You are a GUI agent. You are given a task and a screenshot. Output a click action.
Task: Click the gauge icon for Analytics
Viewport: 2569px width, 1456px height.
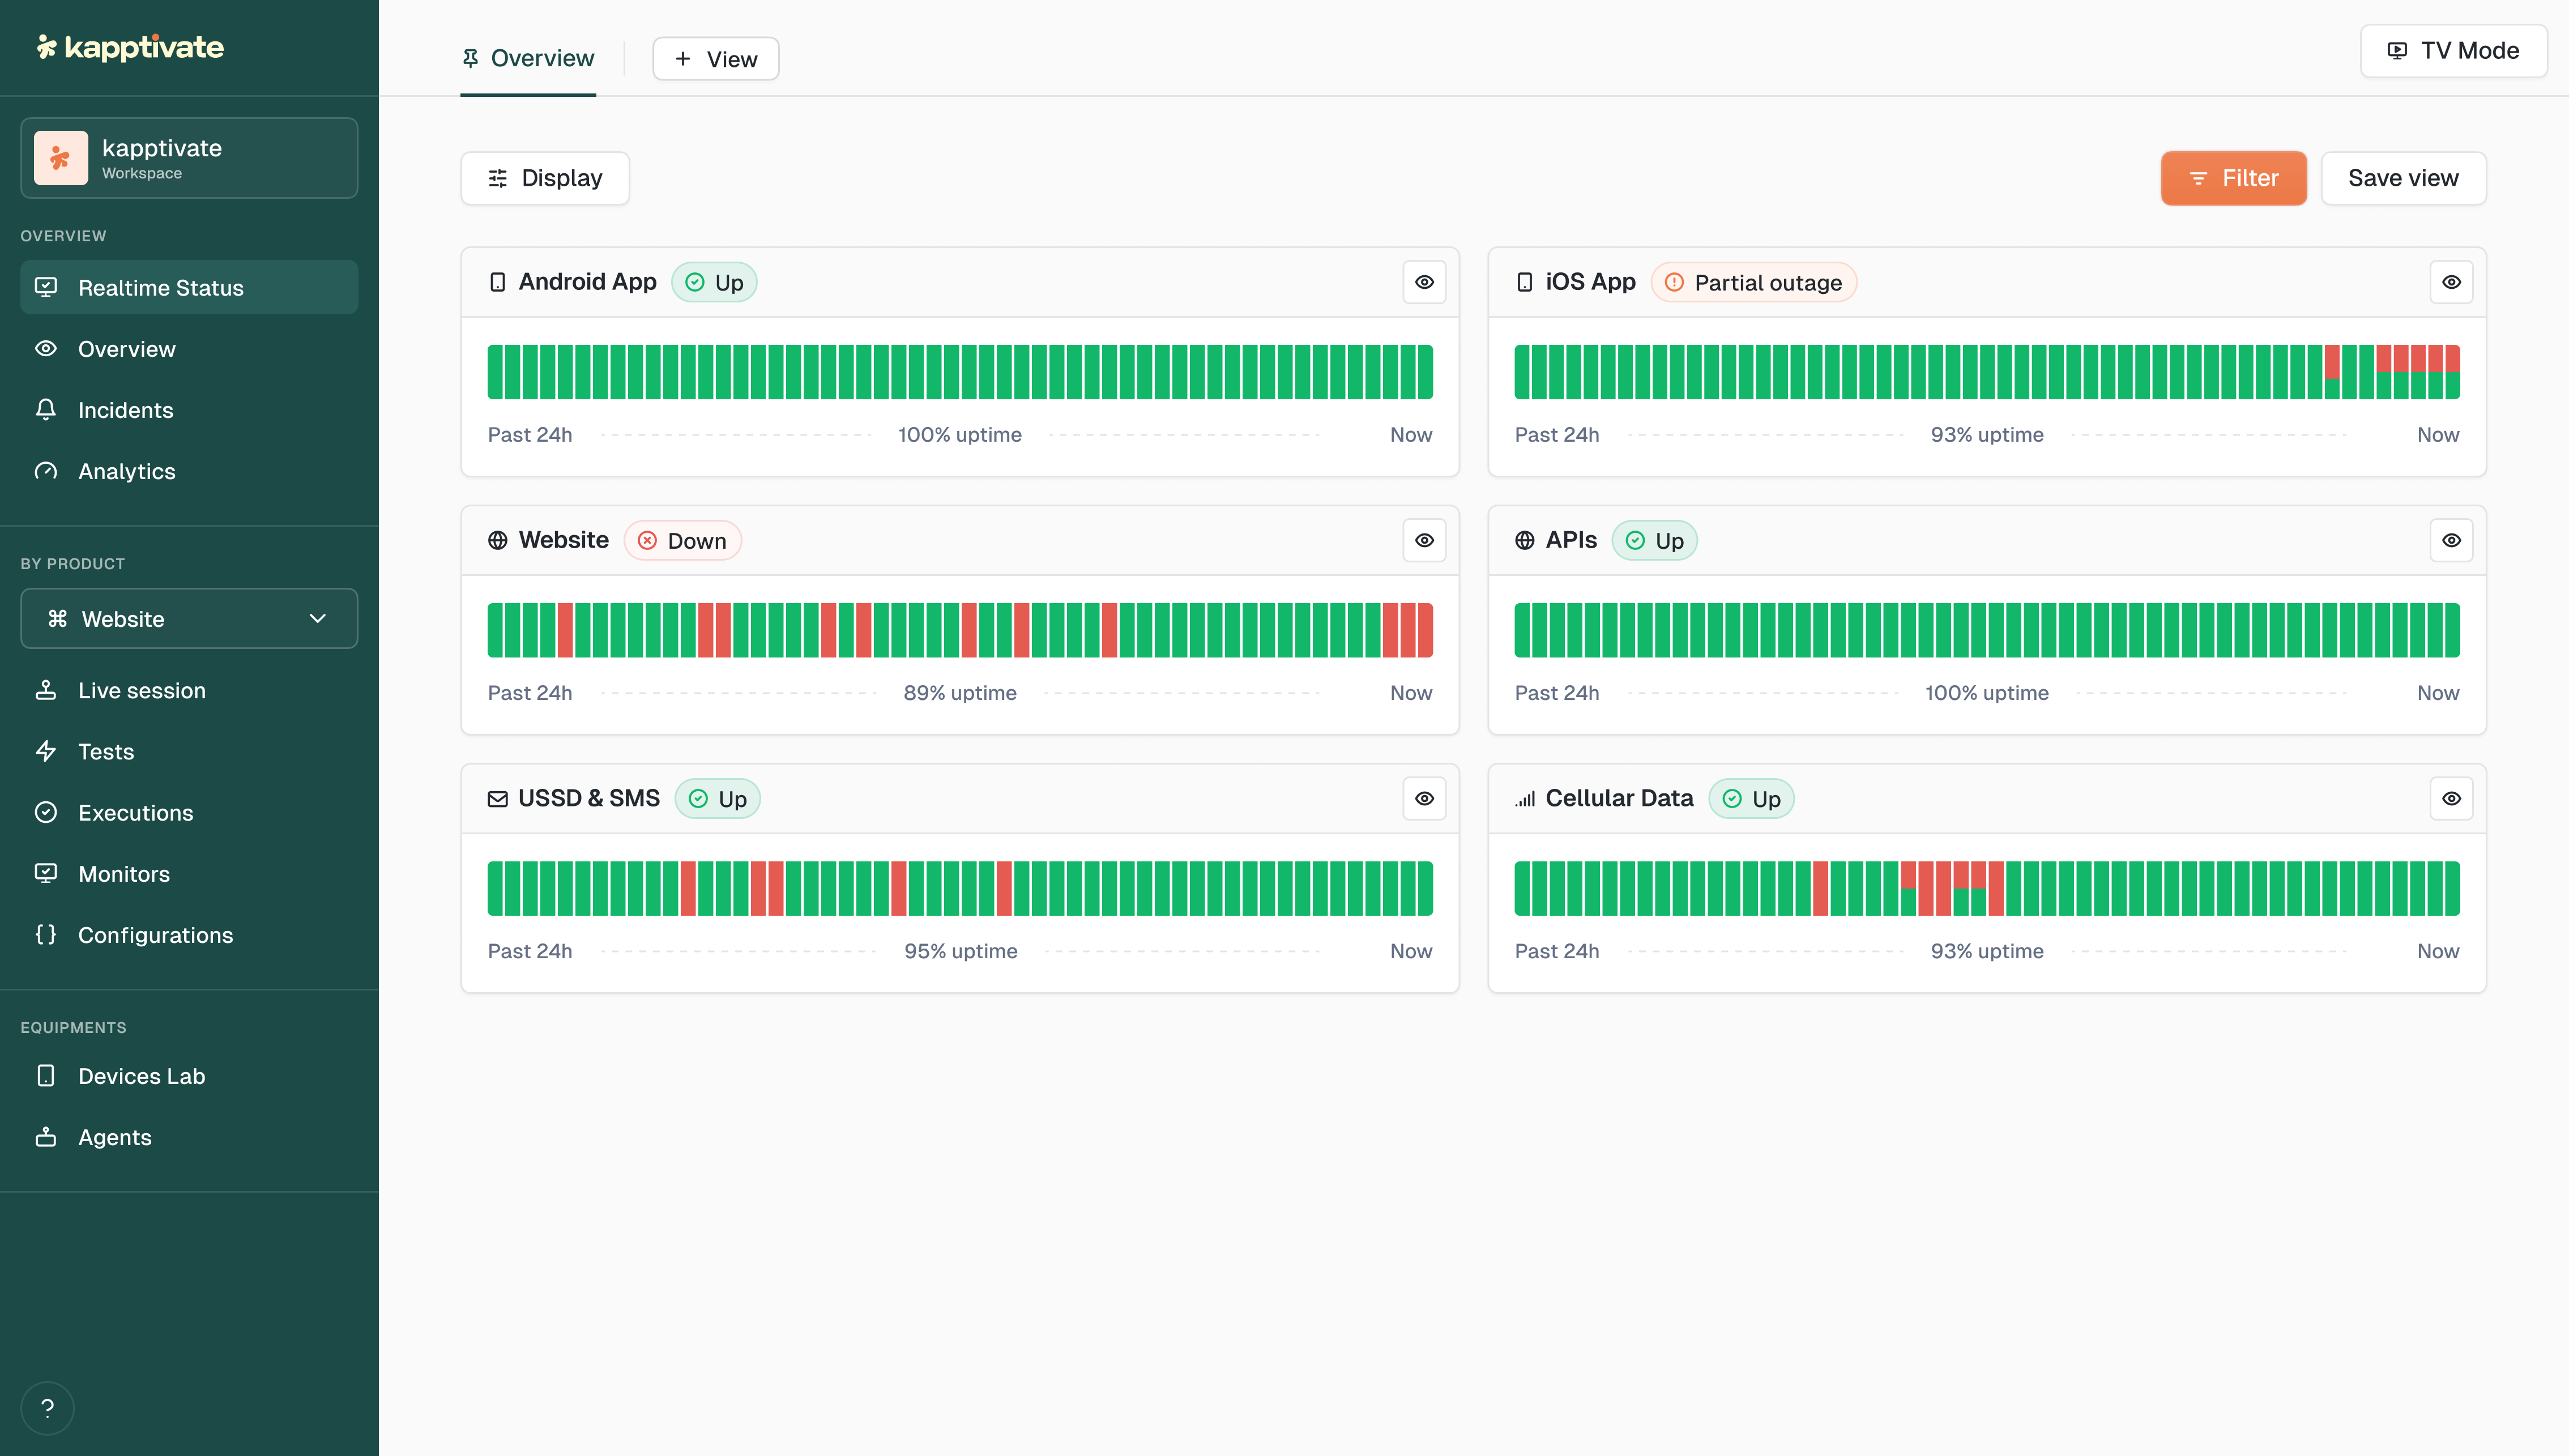coord(46,471)
